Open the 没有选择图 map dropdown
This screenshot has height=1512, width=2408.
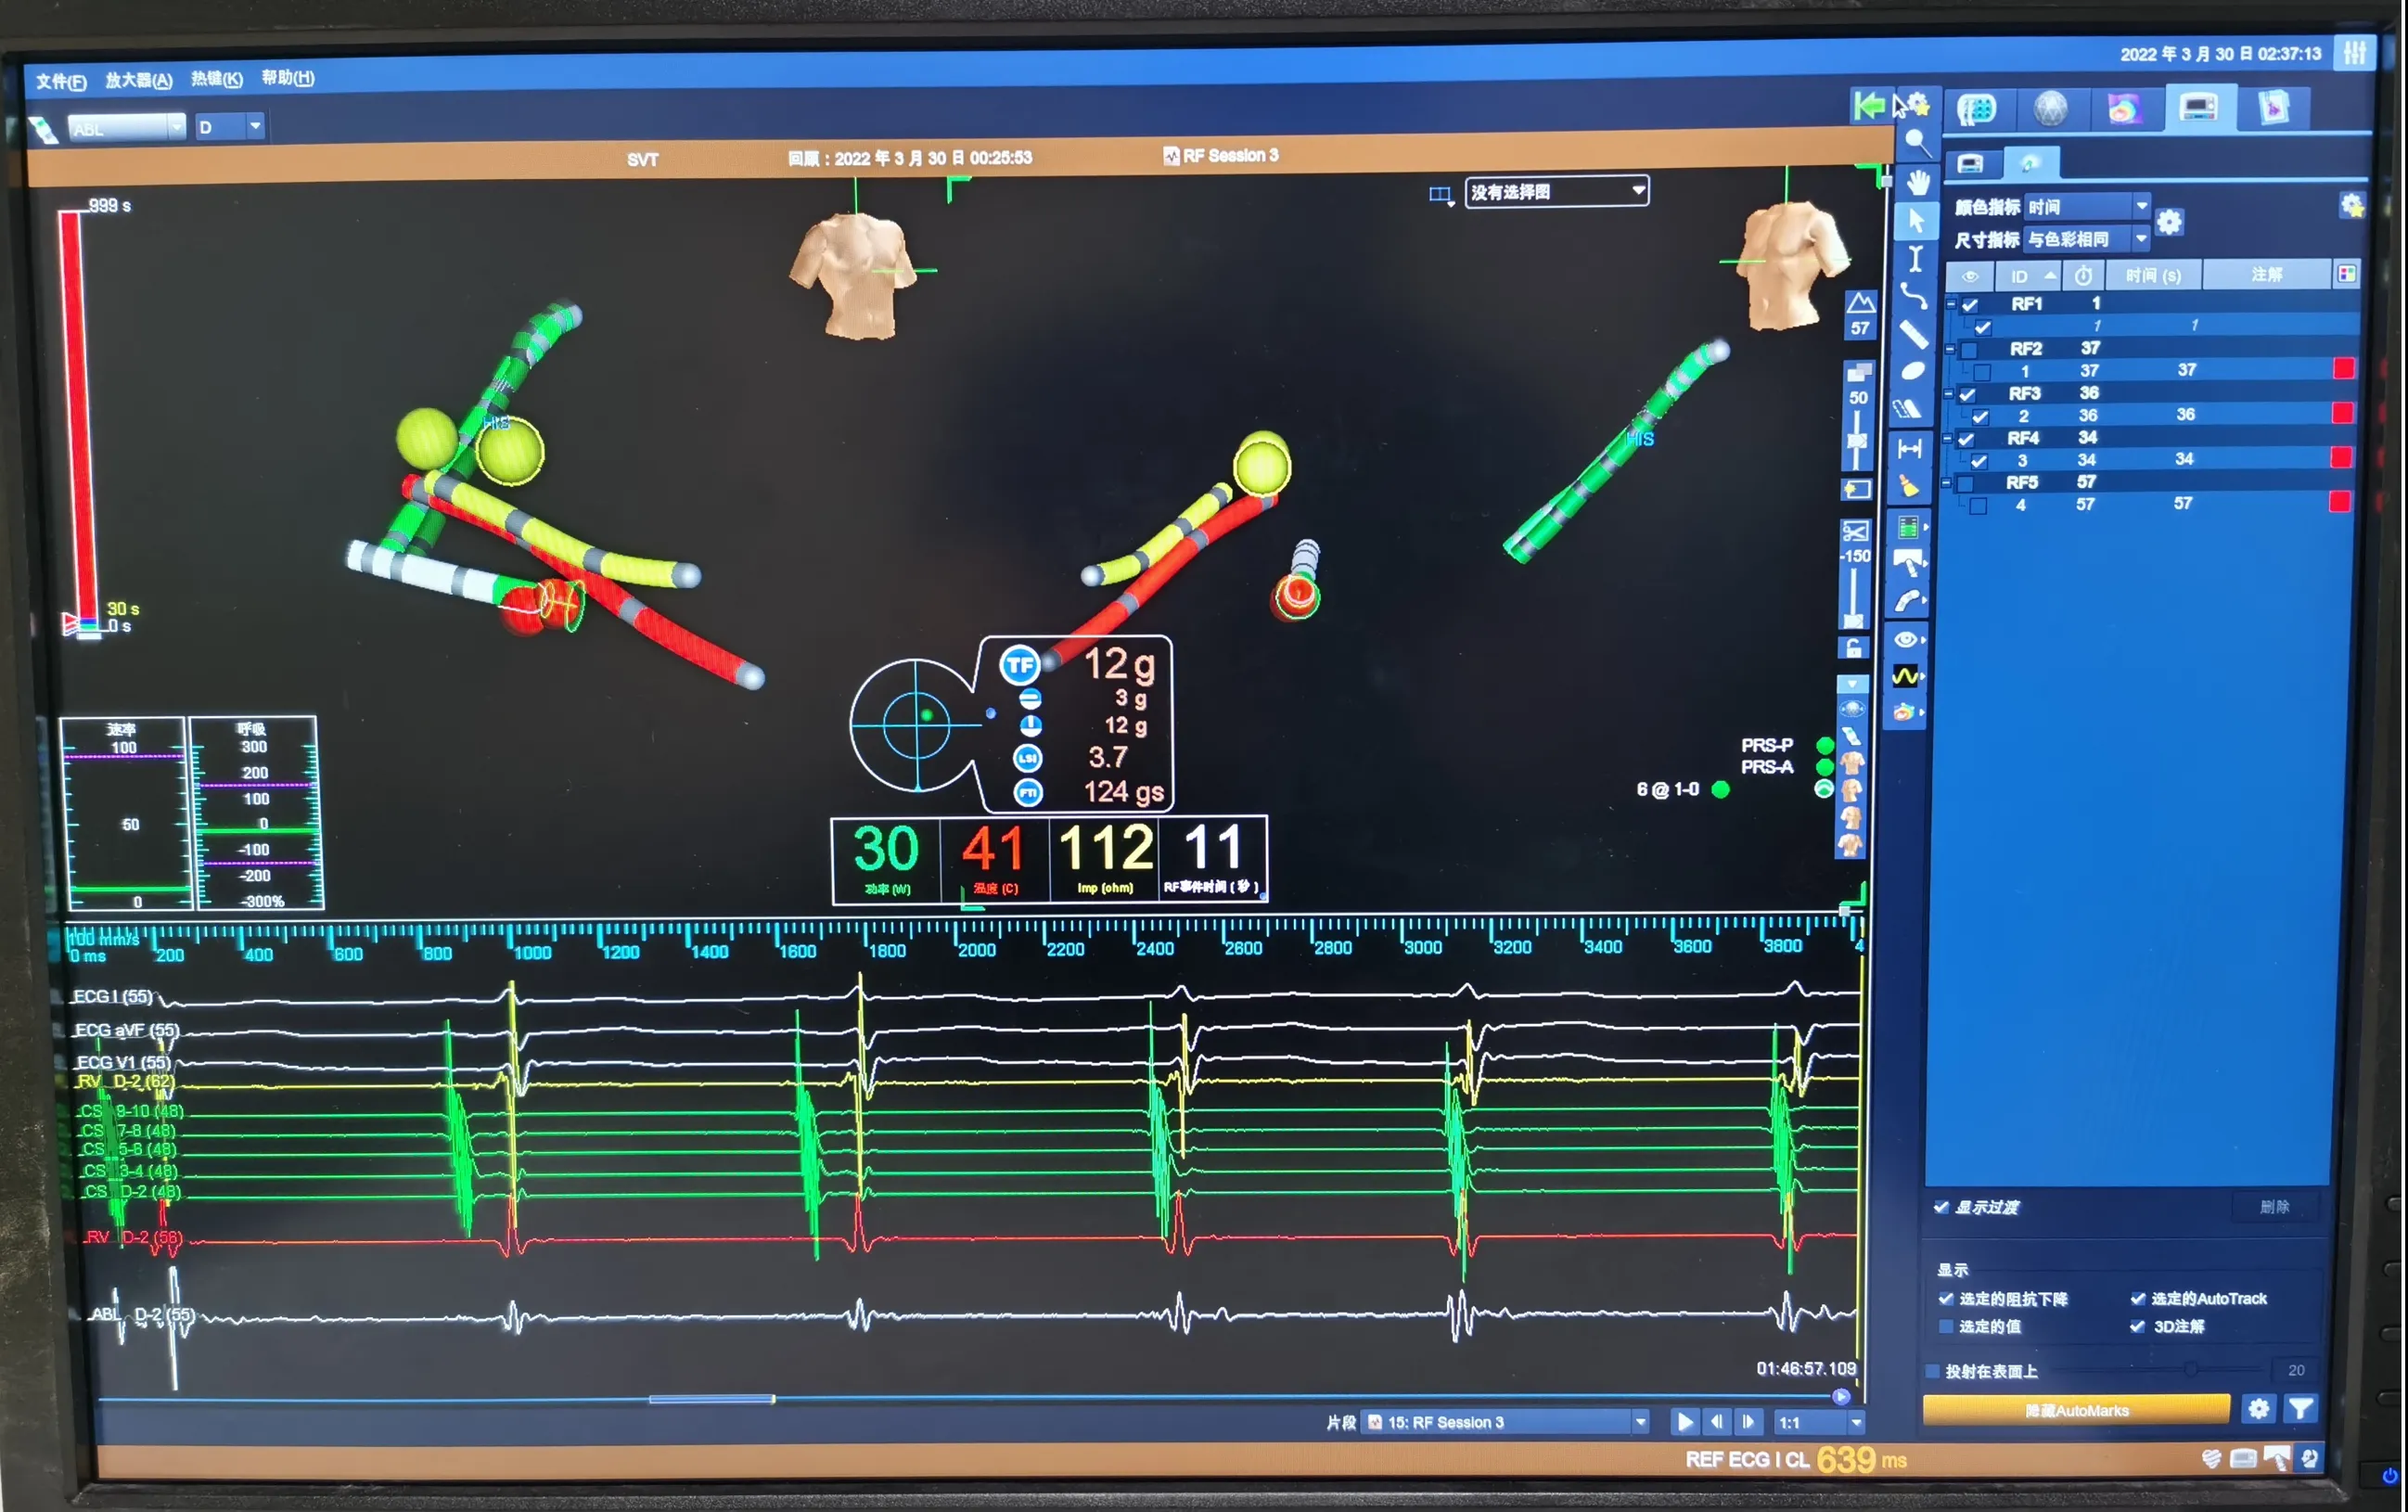pos(1557,191)
